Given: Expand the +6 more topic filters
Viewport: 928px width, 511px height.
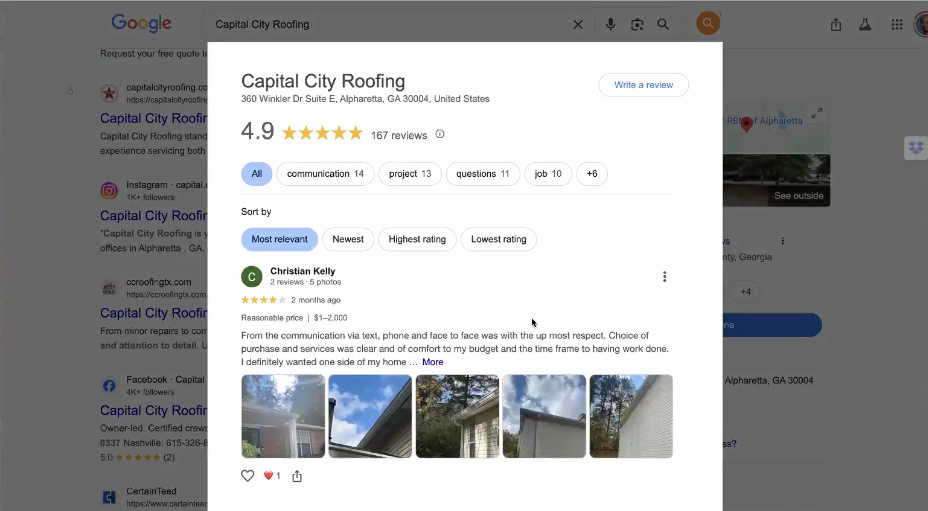Looking at the screenshot, I should (x=592, y=173).
